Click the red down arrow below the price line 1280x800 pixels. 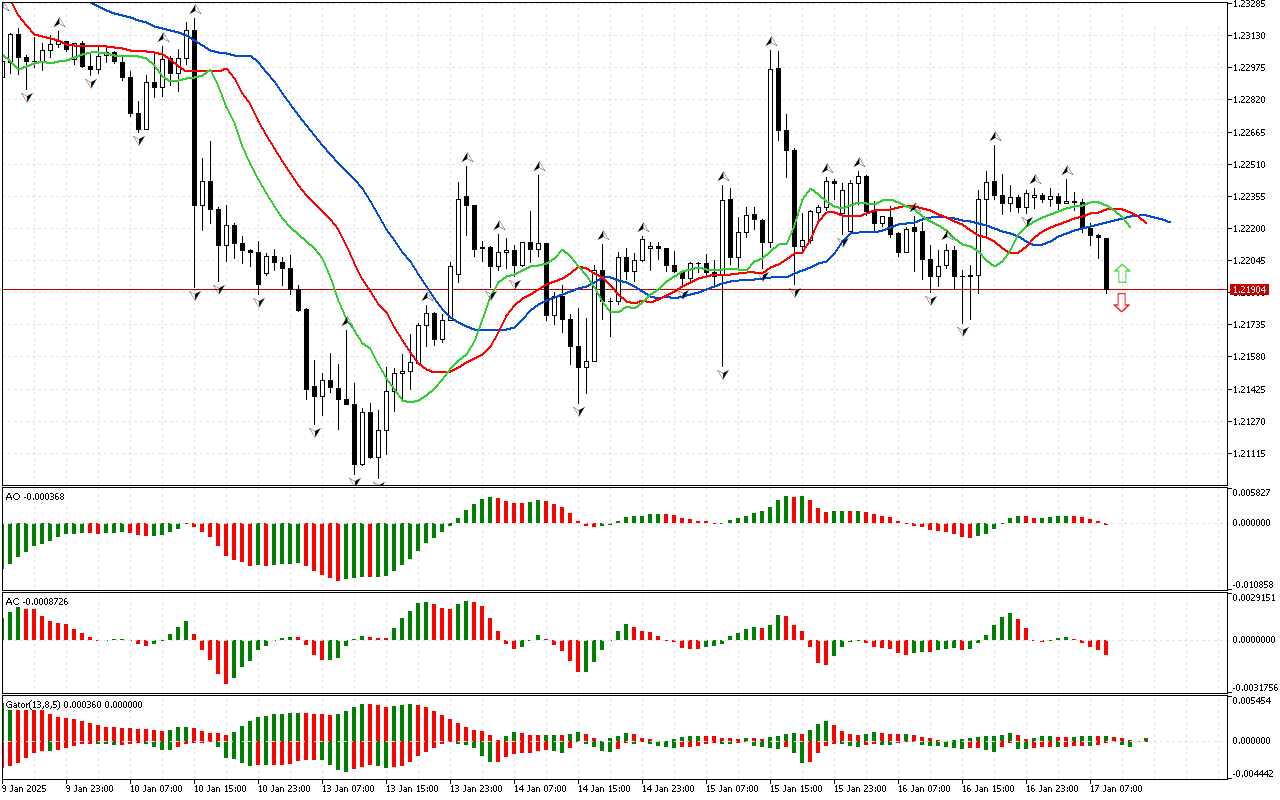(1122, 303)
